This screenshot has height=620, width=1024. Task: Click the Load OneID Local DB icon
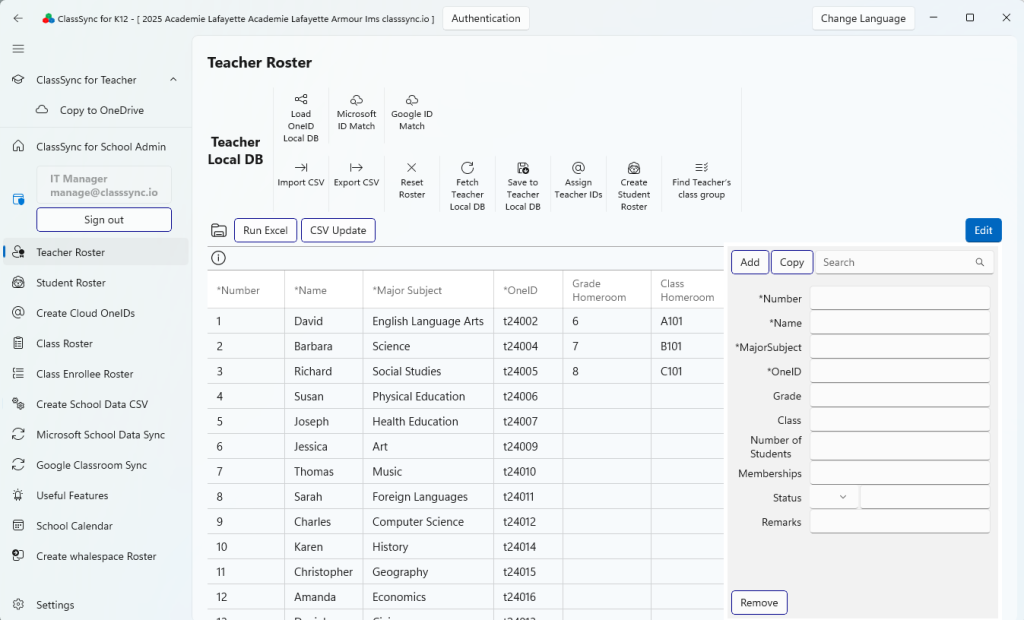point(300,99)
